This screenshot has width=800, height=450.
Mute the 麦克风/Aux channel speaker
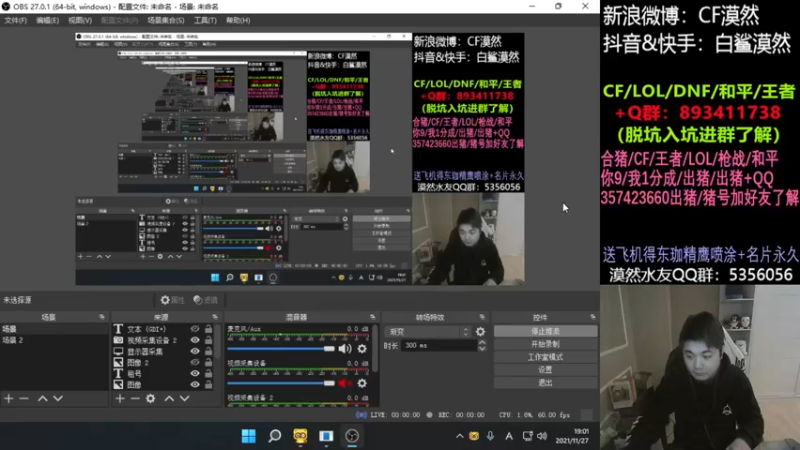(345, 349)
